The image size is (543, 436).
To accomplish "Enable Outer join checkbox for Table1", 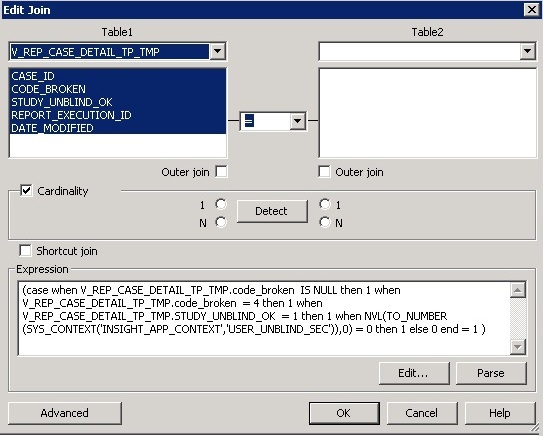I will tap(221, 172).
